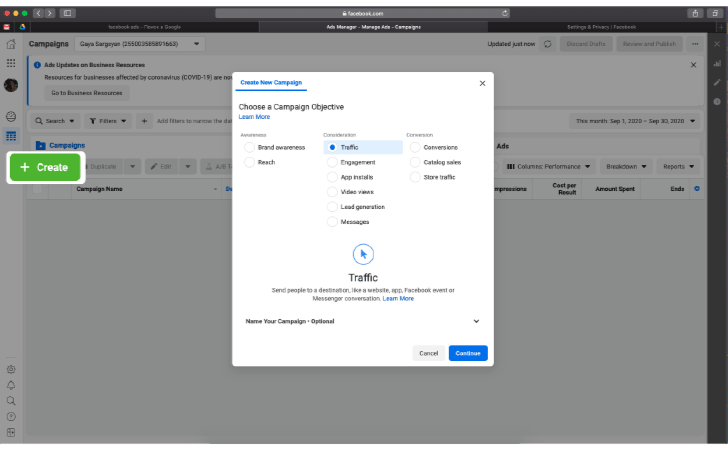Image resolution: width=728 pixels, height=450 pixels.
Task: Click the Cancel button in the dialog
Action: [429, 353]
